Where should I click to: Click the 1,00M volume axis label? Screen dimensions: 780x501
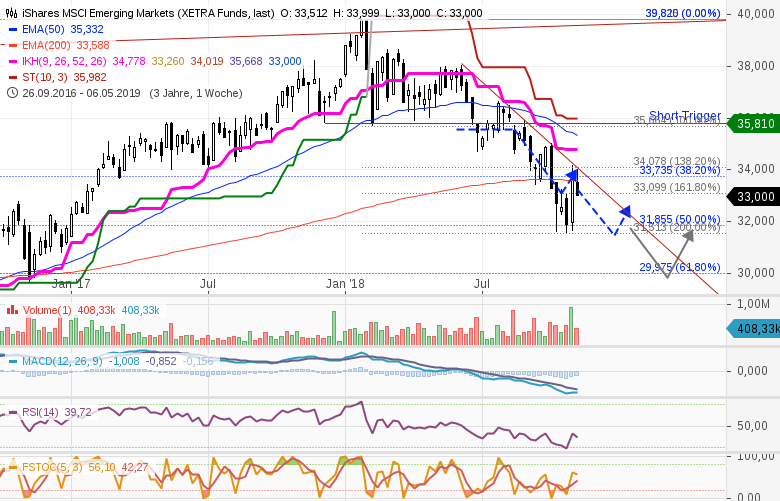coord(753,304)
